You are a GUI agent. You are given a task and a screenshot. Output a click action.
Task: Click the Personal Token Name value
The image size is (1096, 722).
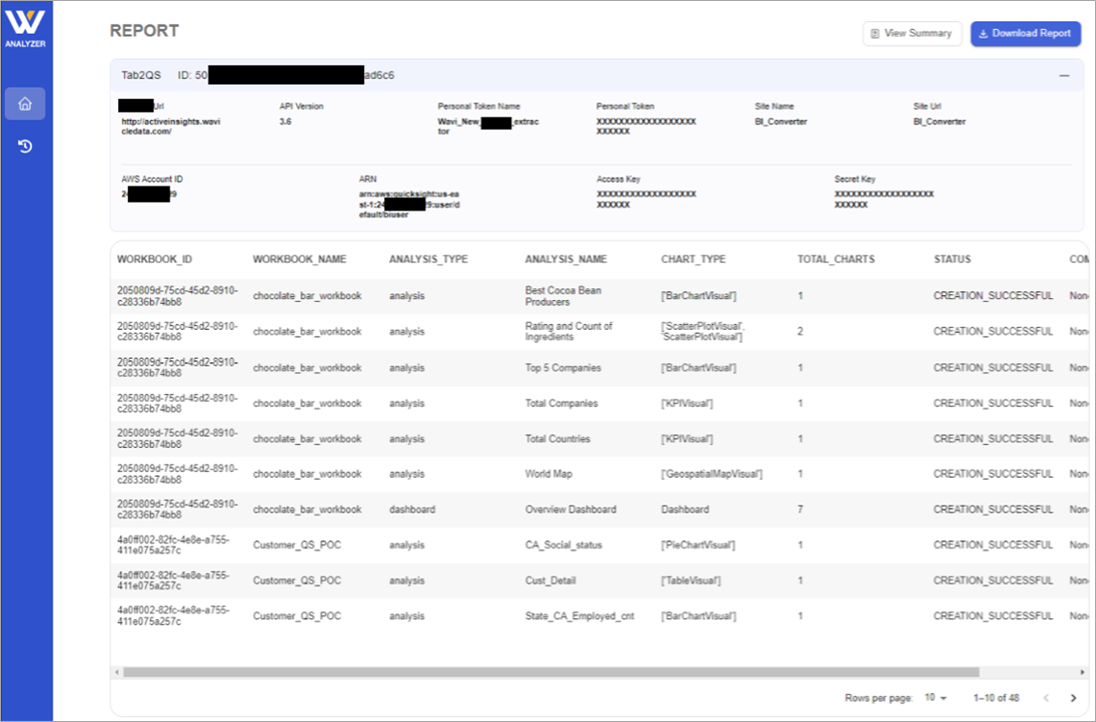coord(488,127)
